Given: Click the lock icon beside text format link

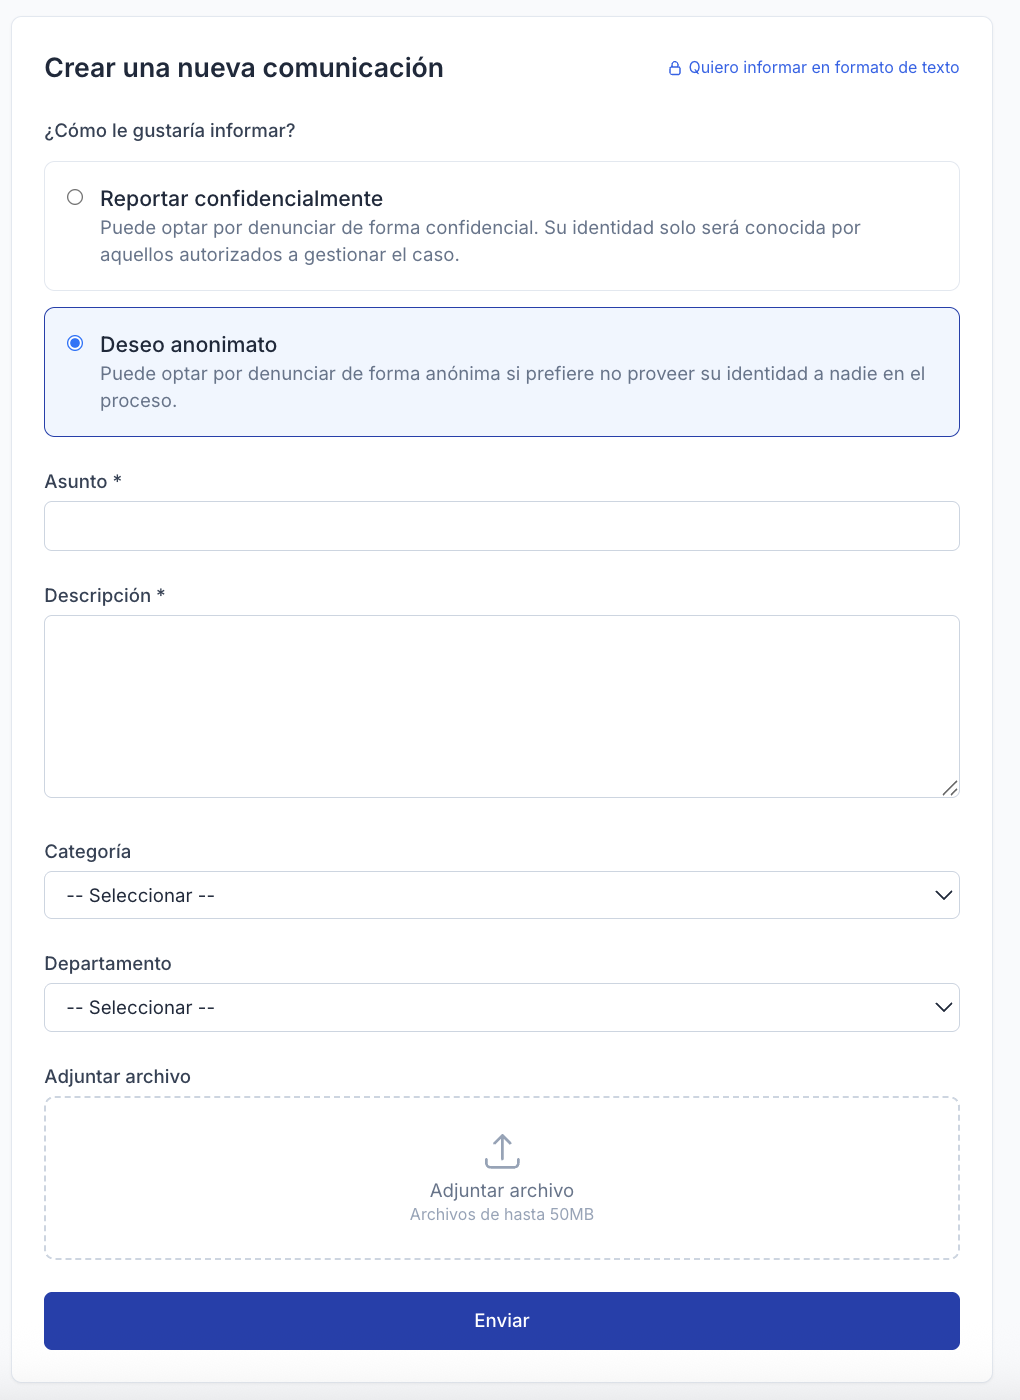Looking at the screenshot, I should pyautogui.click(x=675, y=68).
